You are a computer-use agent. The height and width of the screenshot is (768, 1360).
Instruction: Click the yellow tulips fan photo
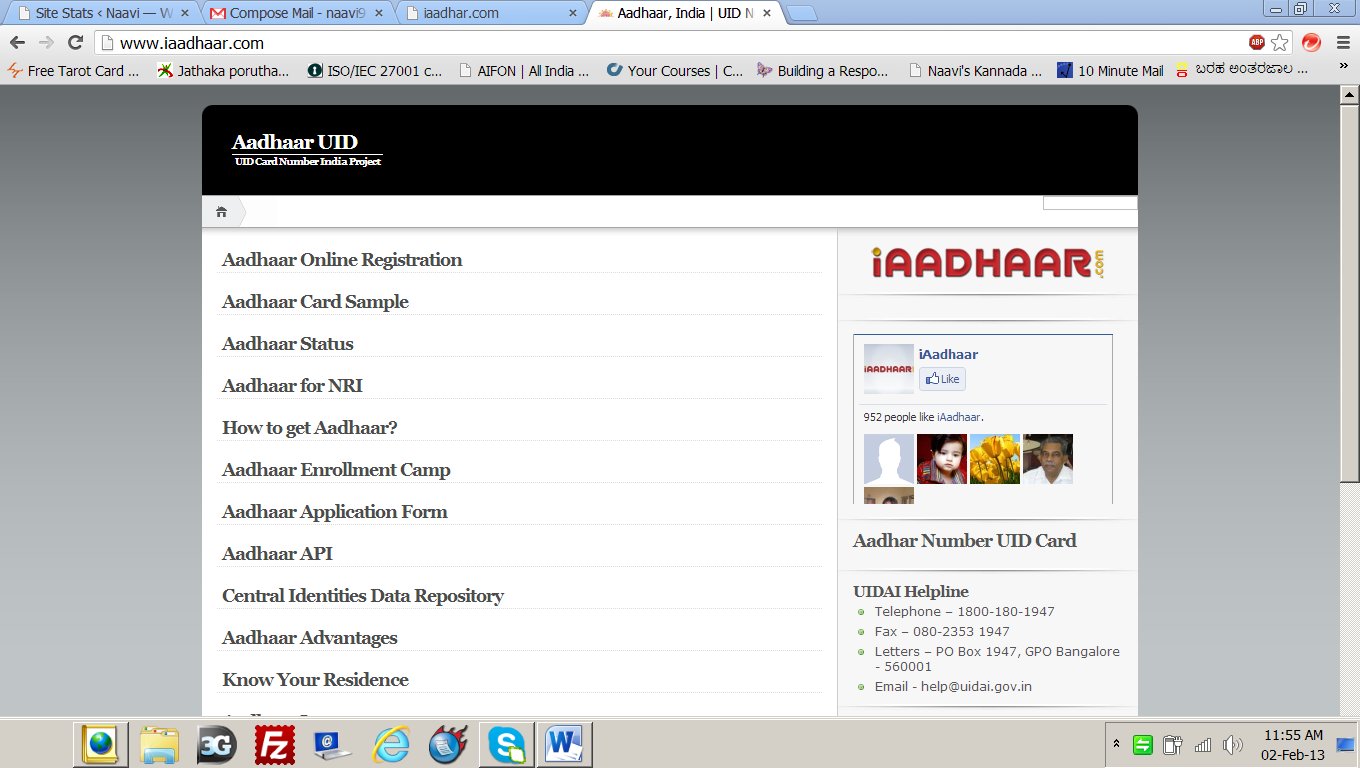pyautogui.click(x=995, y=459)
